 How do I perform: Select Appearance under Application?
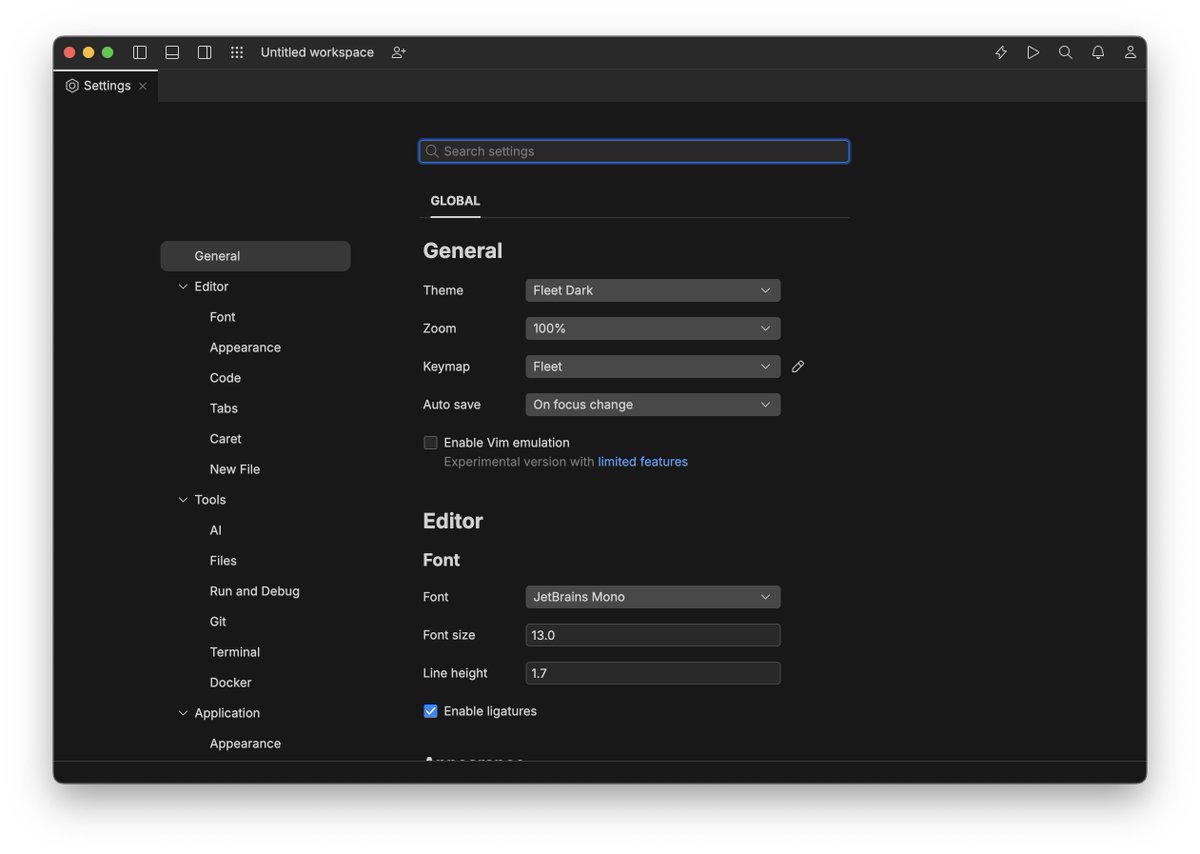click(x=245, y=744)
